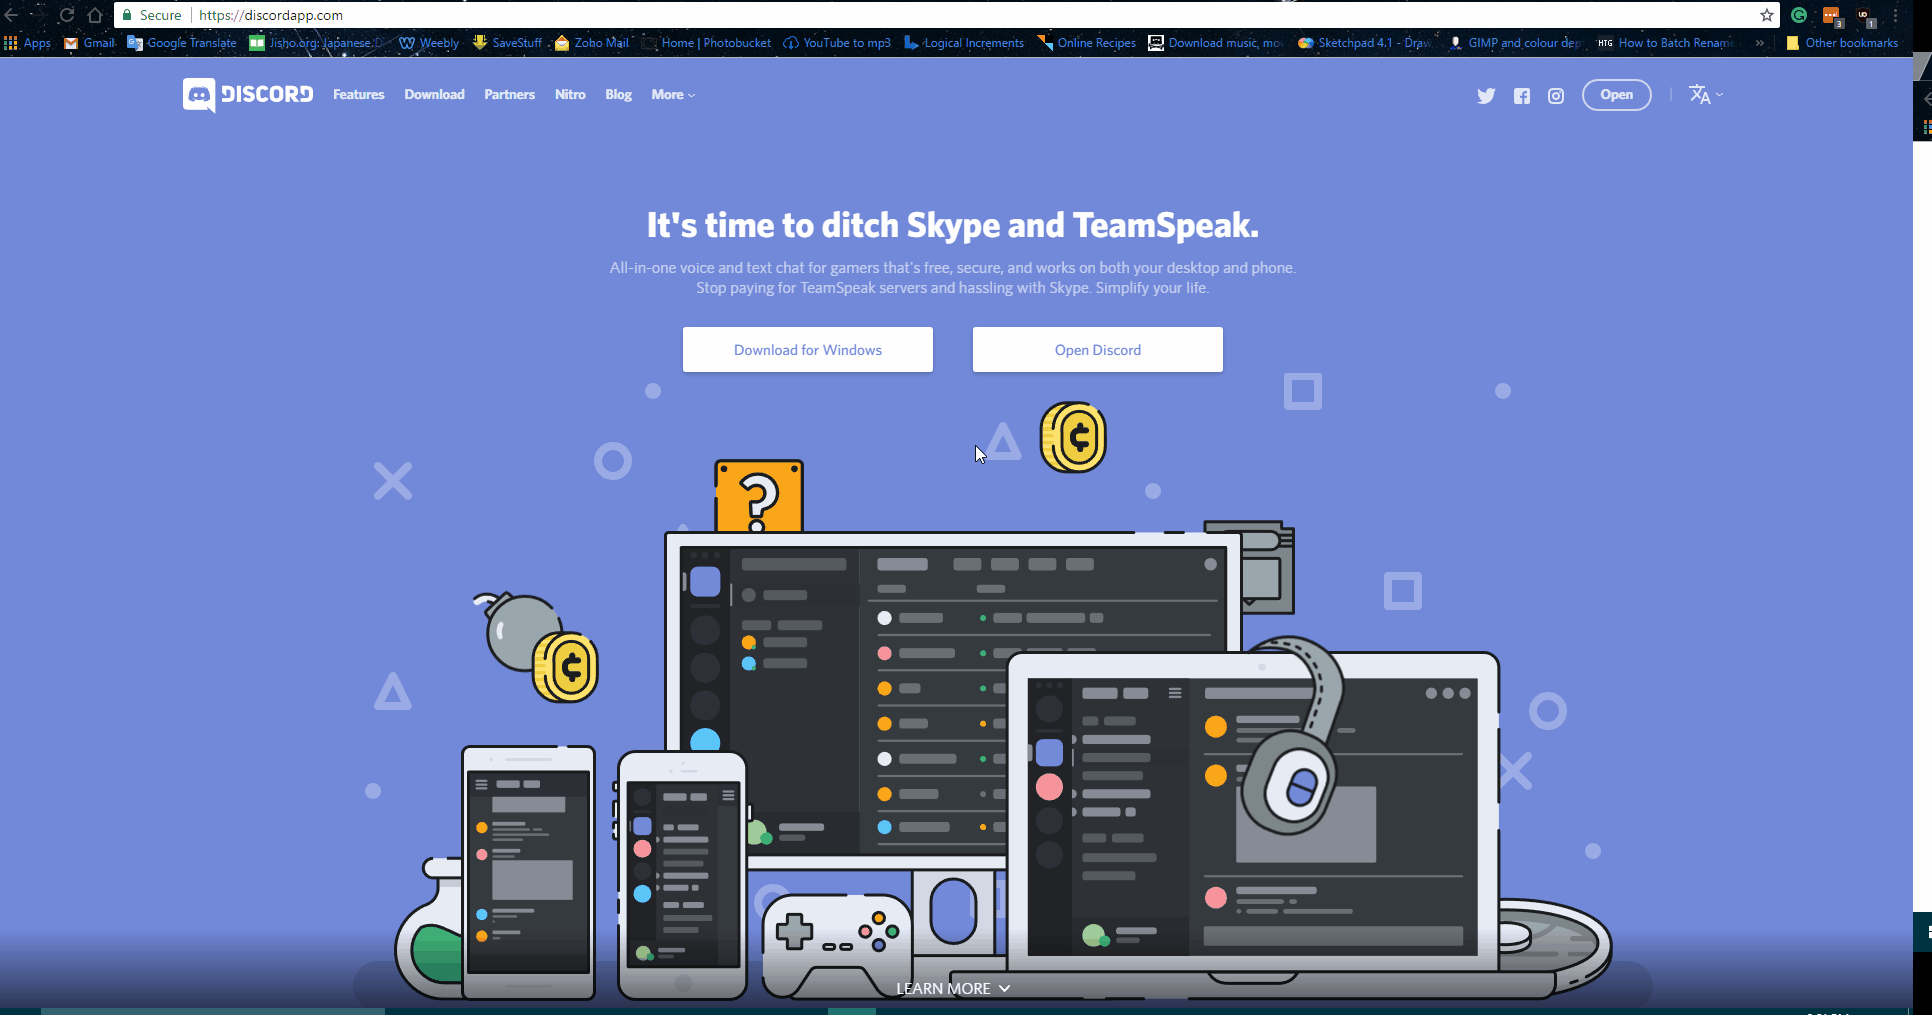Click the browser home icon

(95, 15)
